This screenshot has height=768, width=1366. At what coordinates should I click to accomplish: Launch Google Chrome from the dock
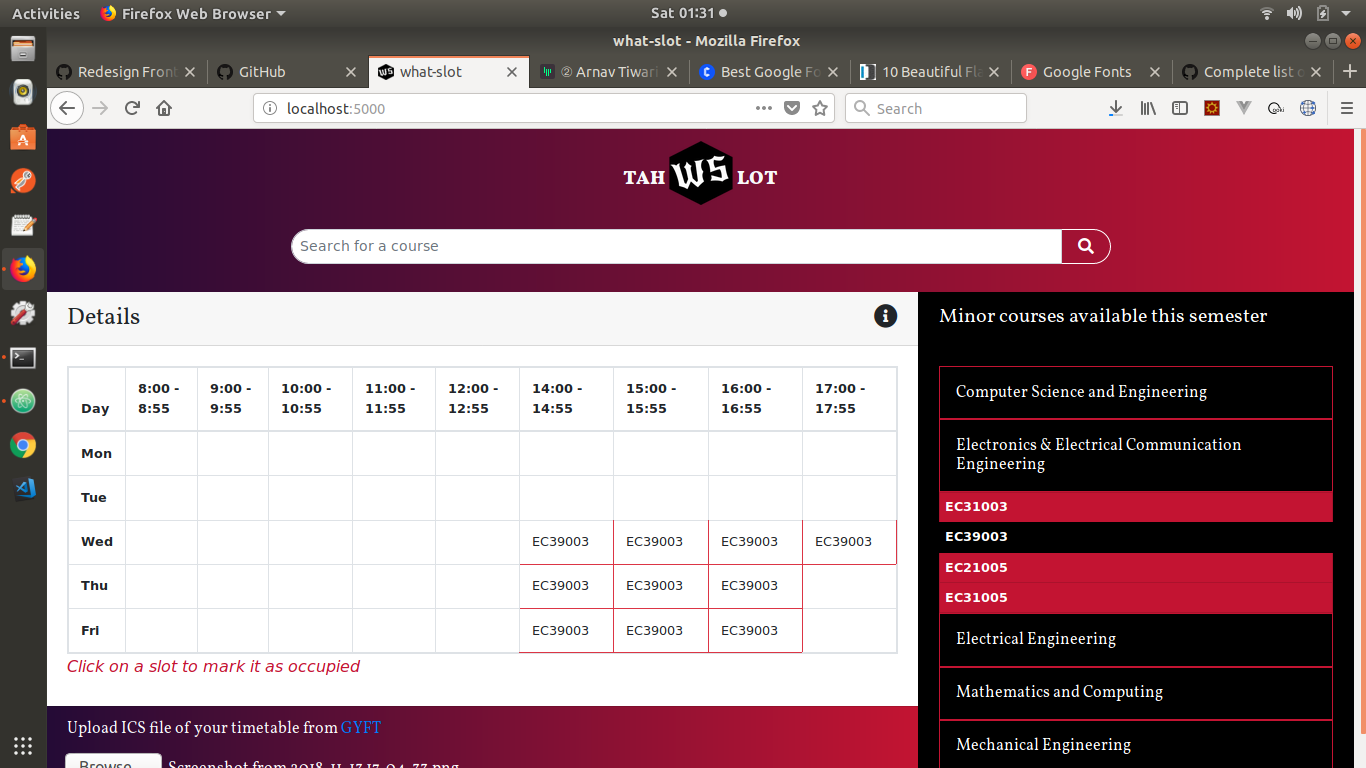pos(23,445)
